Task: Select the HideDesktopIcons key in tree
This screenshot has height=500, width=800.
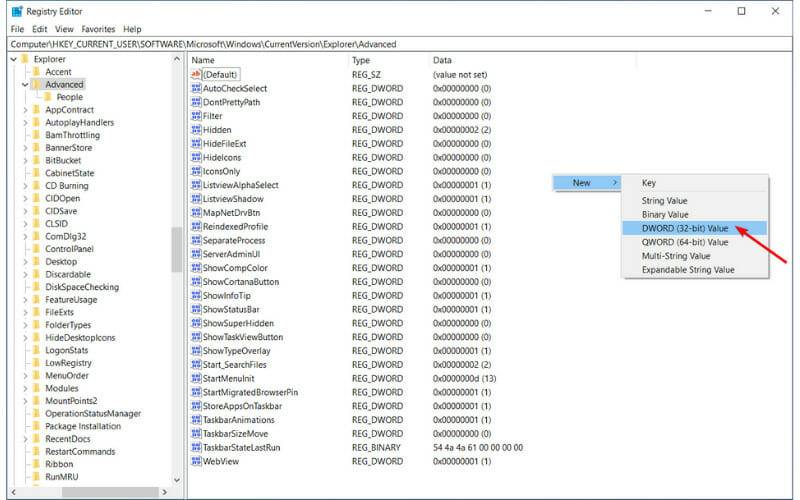Action: click(80, 338)
